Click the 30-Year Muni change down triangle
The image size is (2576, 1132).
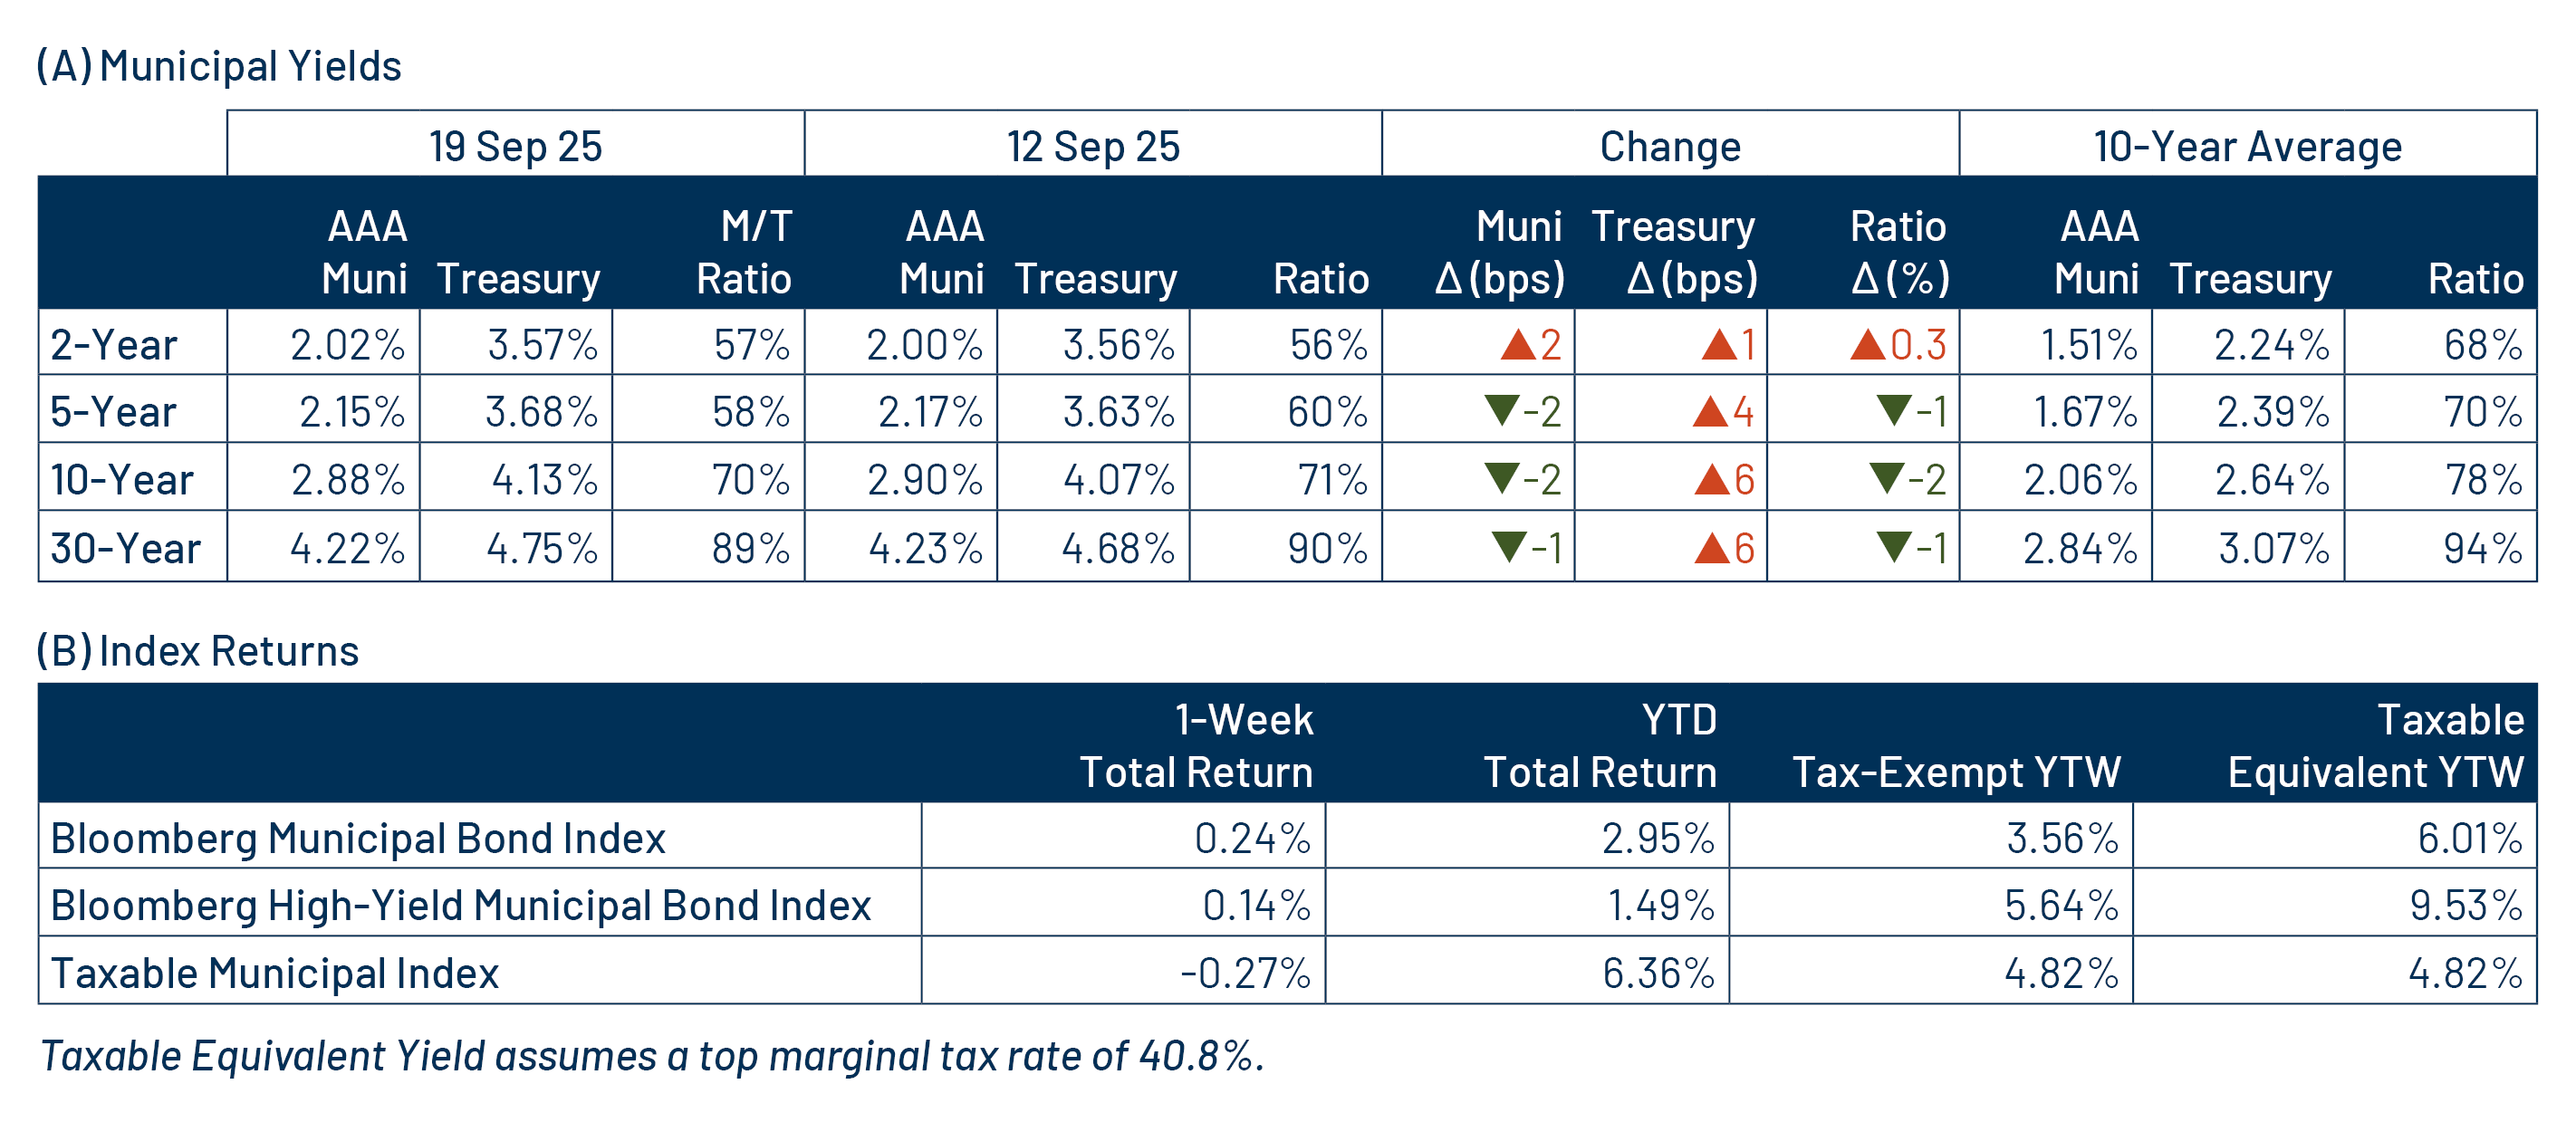(1508, 546)
